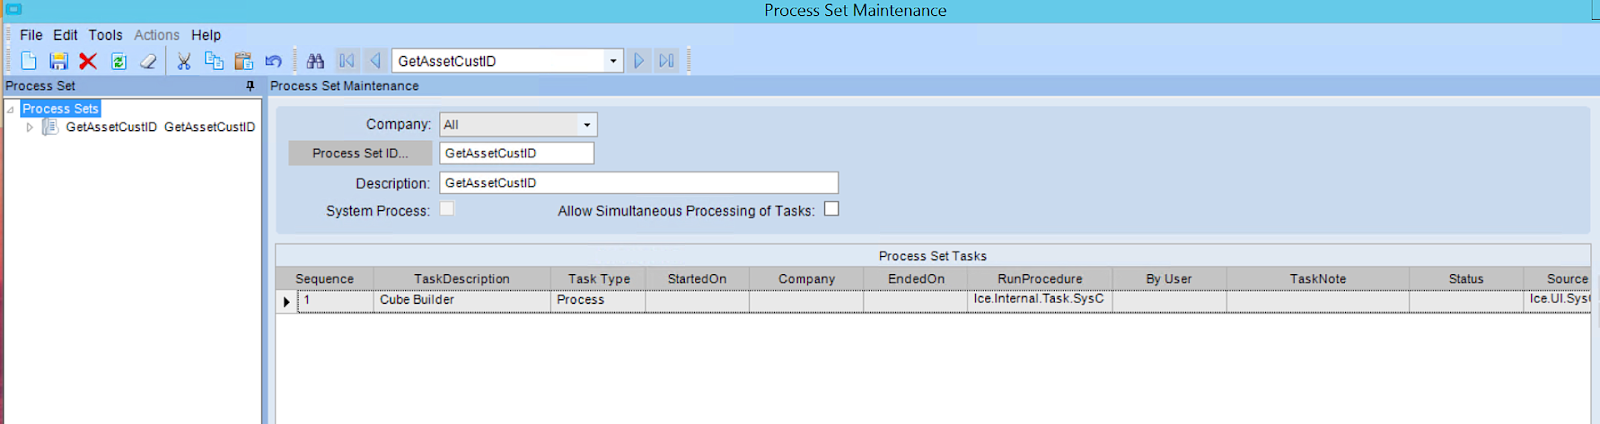Open the Tools menu
Viewport: 1600px width, 424px height.
point(105,35)
